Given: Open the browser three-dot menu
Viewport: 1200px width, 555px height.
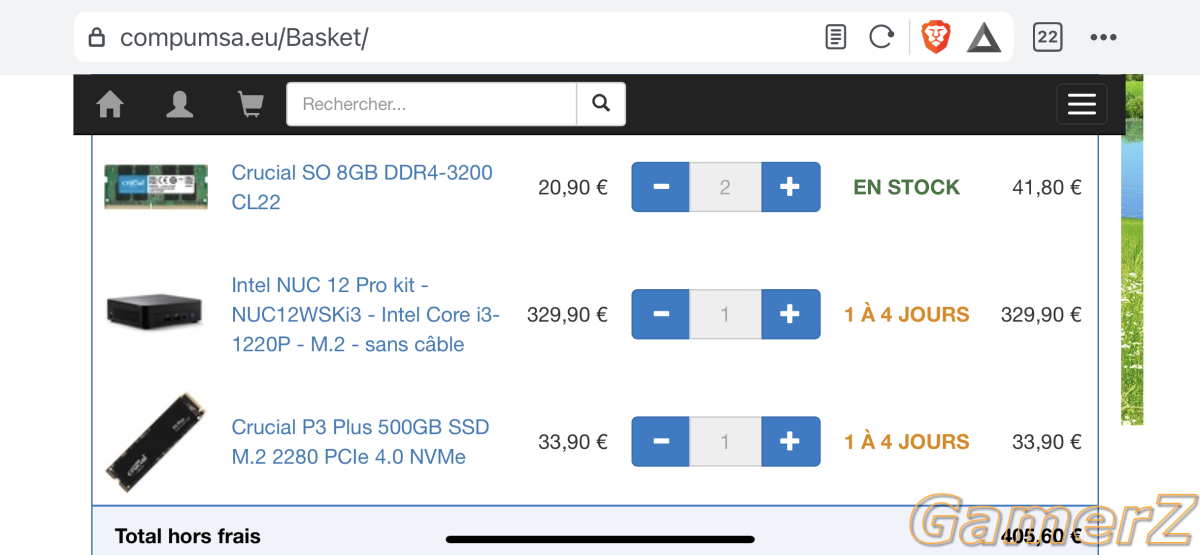Looking at the screenshot, I should click(1103, 38).
